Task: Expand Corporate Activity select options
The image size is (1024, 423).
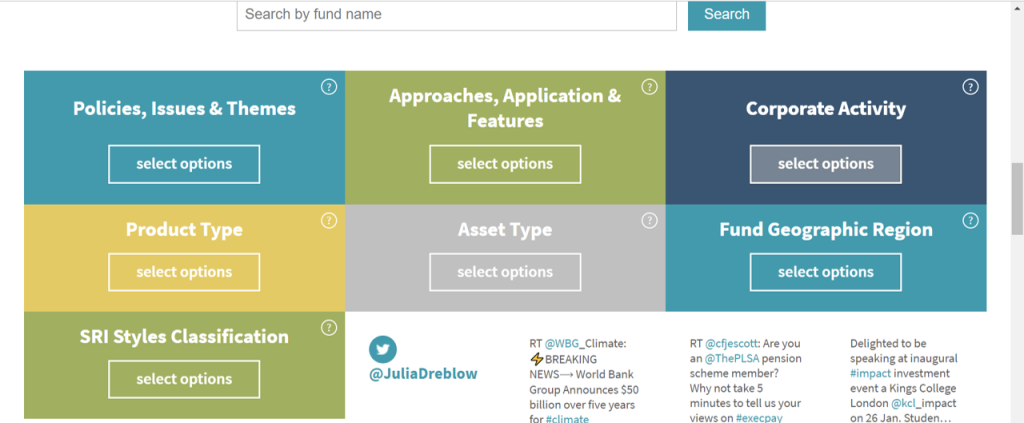Action: point(825,164)
